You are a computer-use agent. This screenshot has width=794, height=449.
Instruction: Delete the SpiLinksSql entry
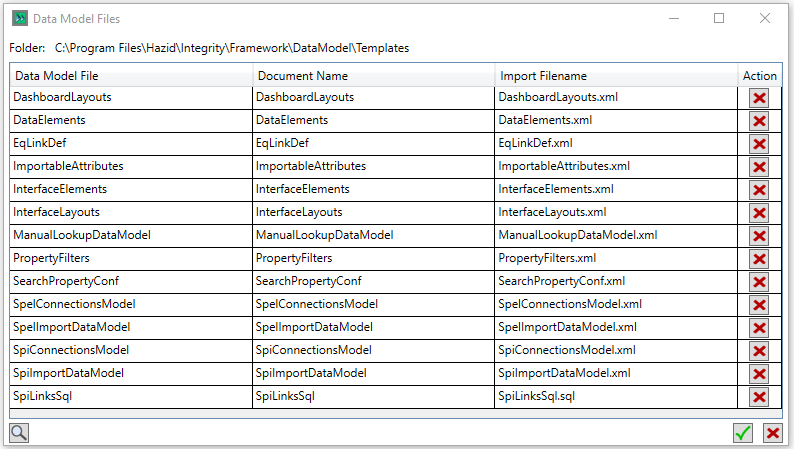pyautogui.click(x=759, y=397)
